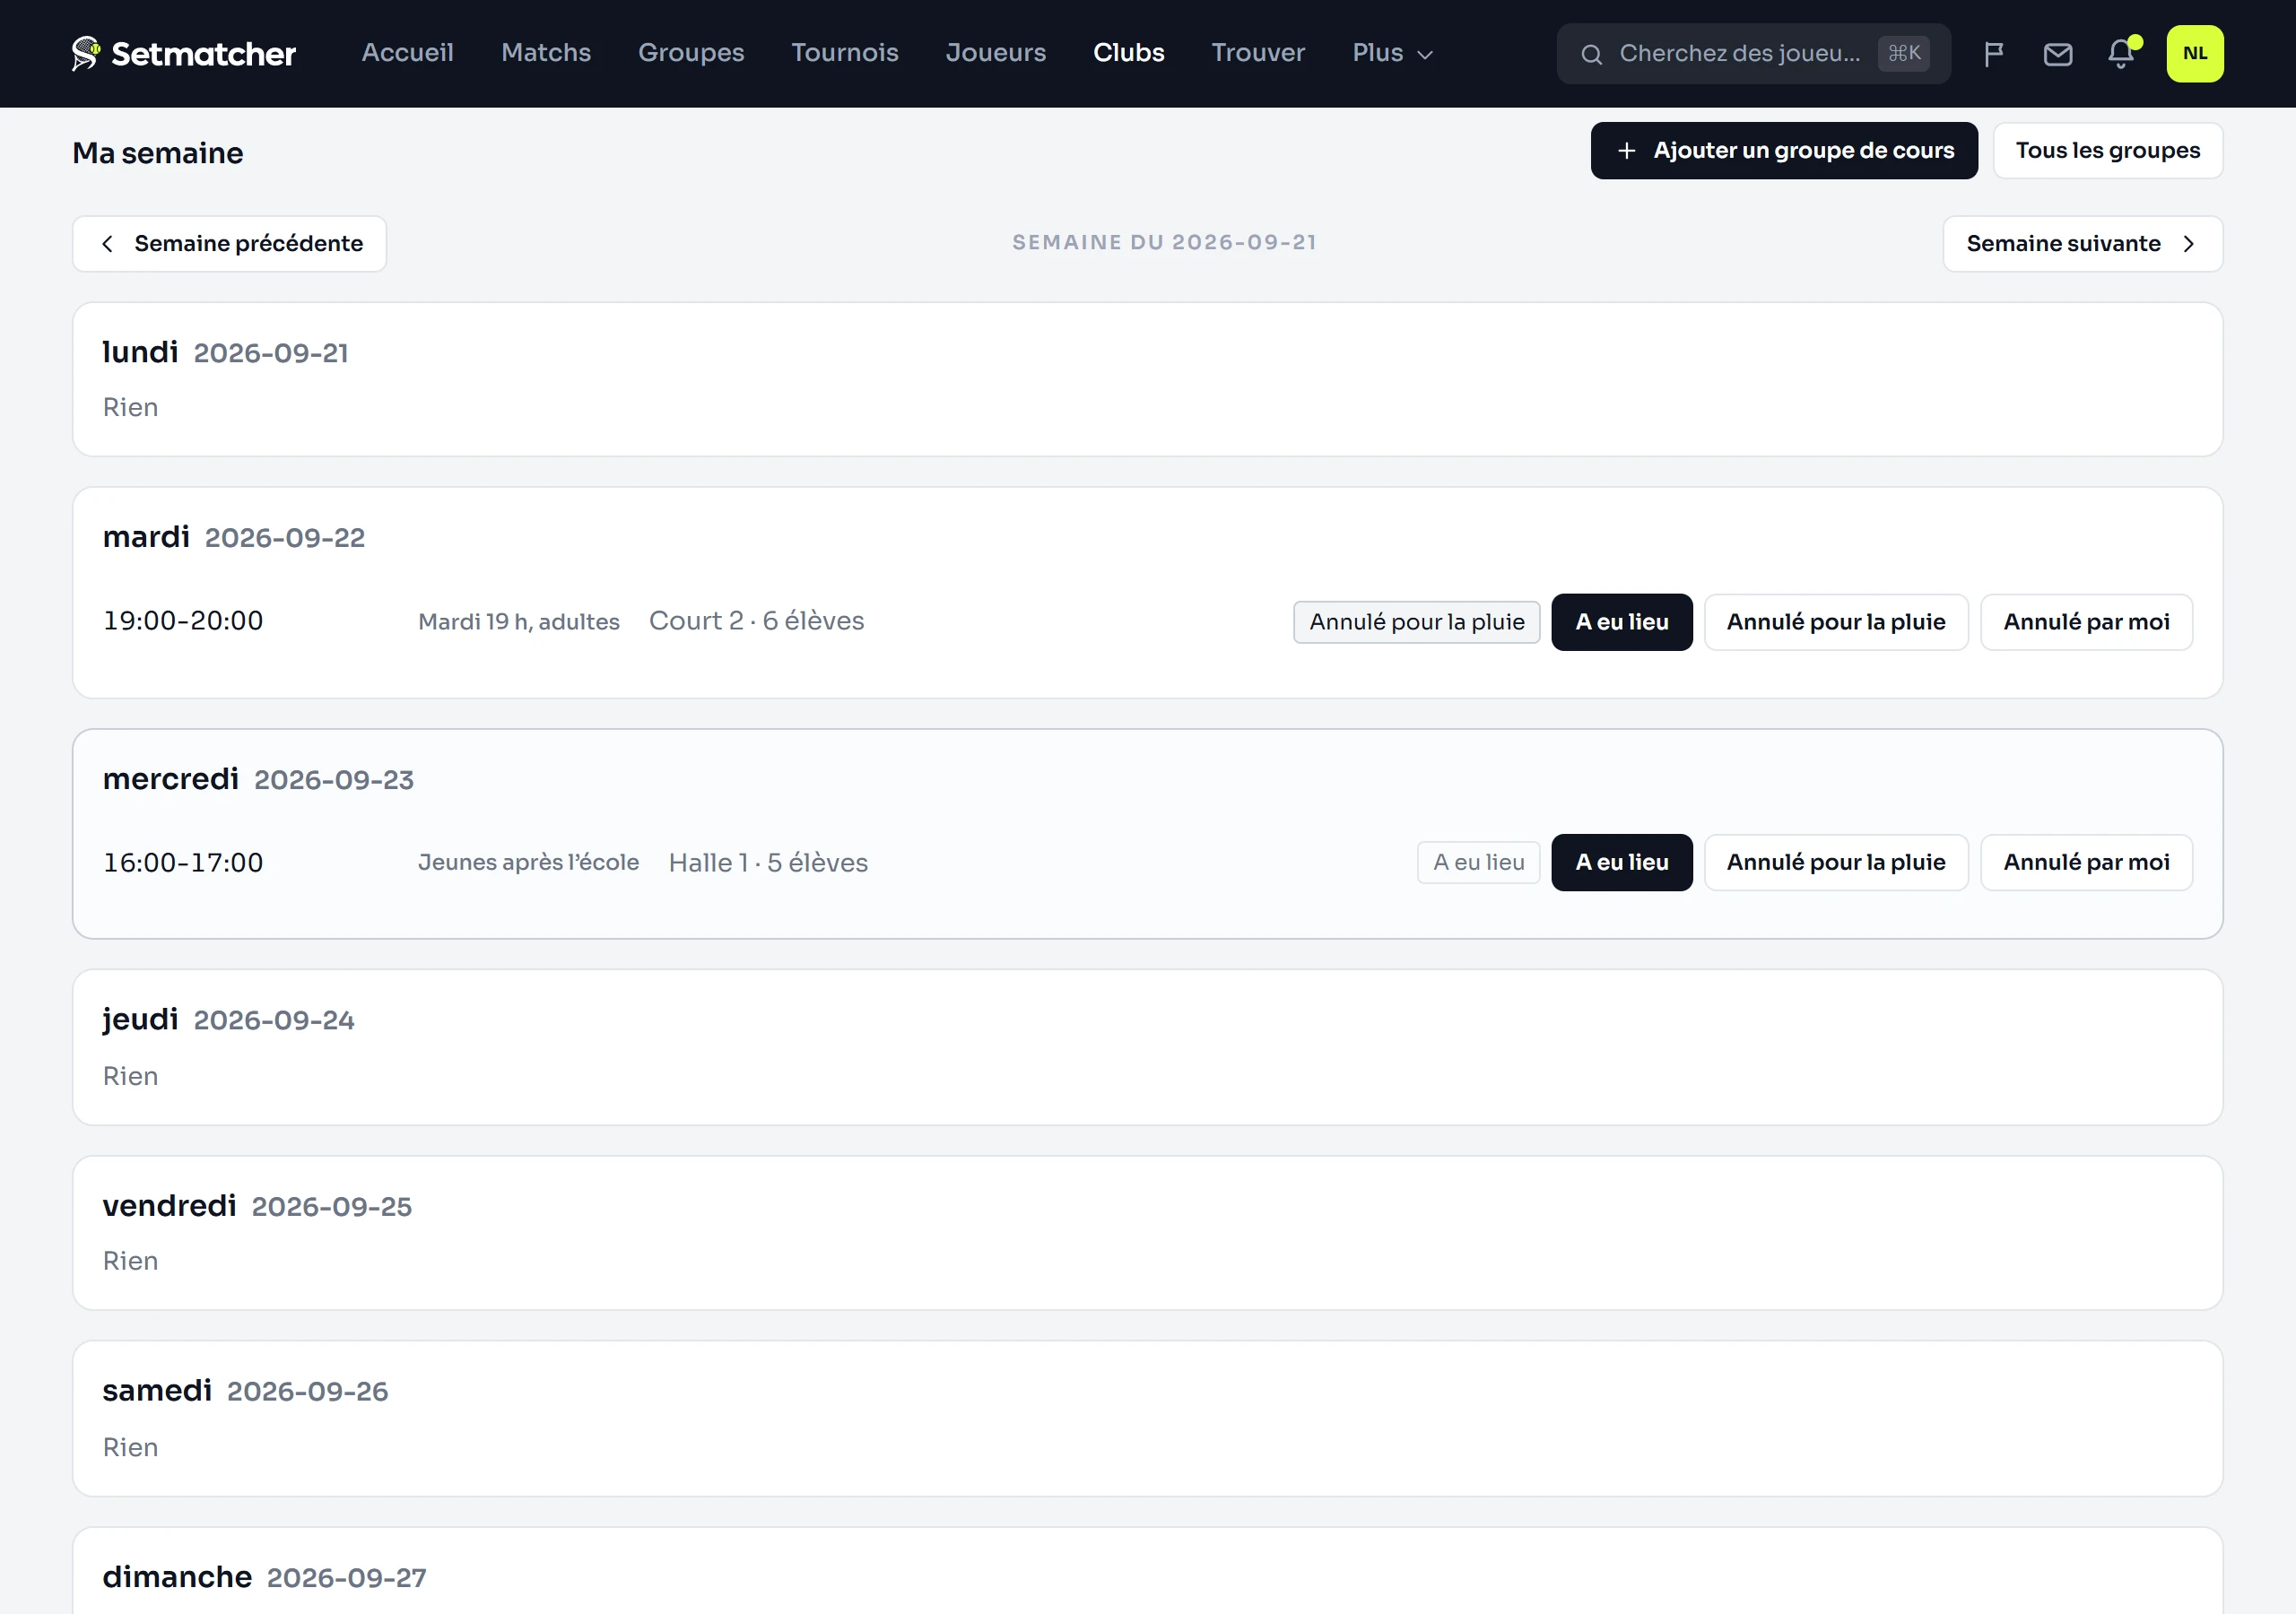Screen dimensions: 2296x1614
Task: Click the Ma semaine heading
Action: click(158, 153)
